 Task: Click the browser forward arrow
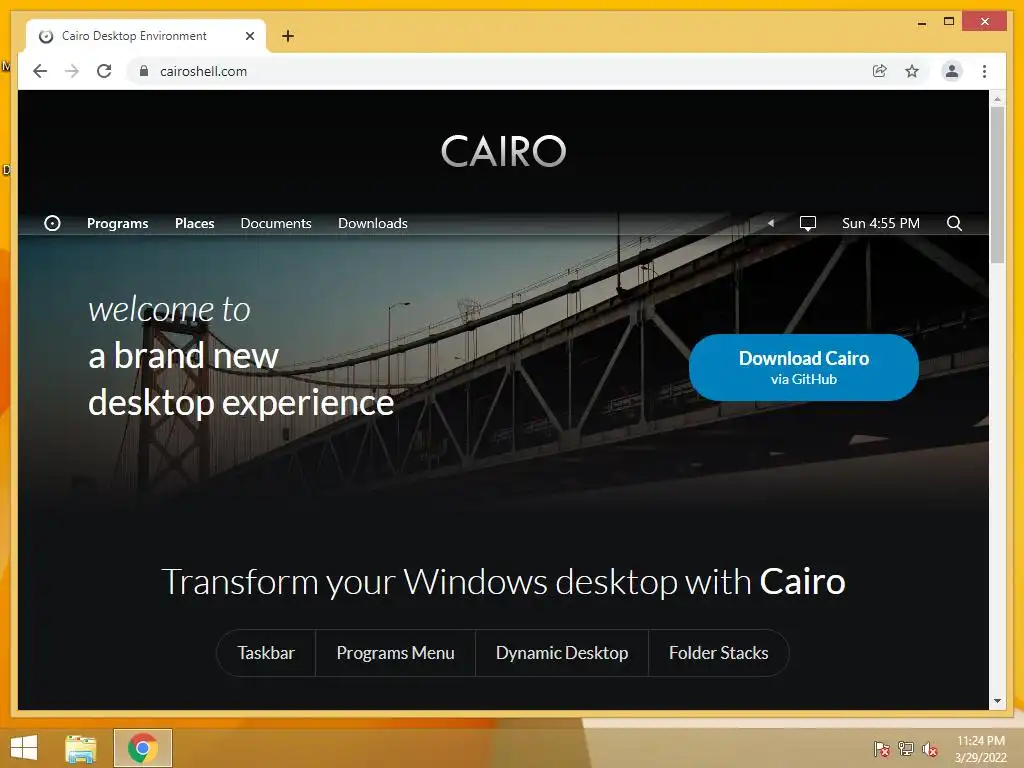[72, 71]
